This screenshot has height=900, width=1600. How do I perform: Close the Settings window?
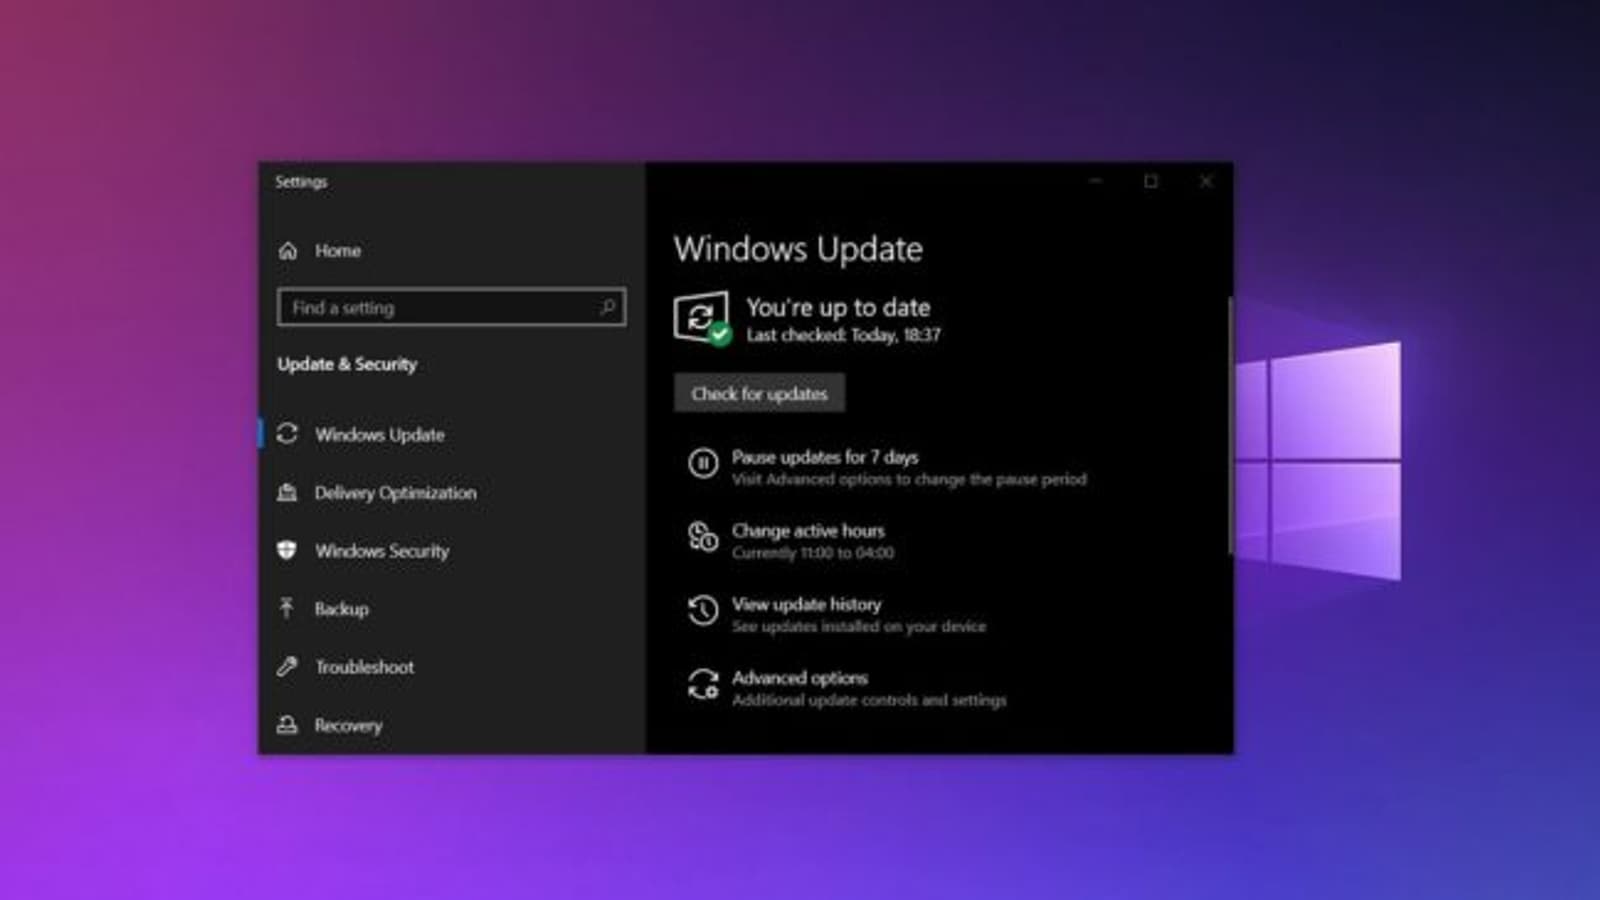1206,181
